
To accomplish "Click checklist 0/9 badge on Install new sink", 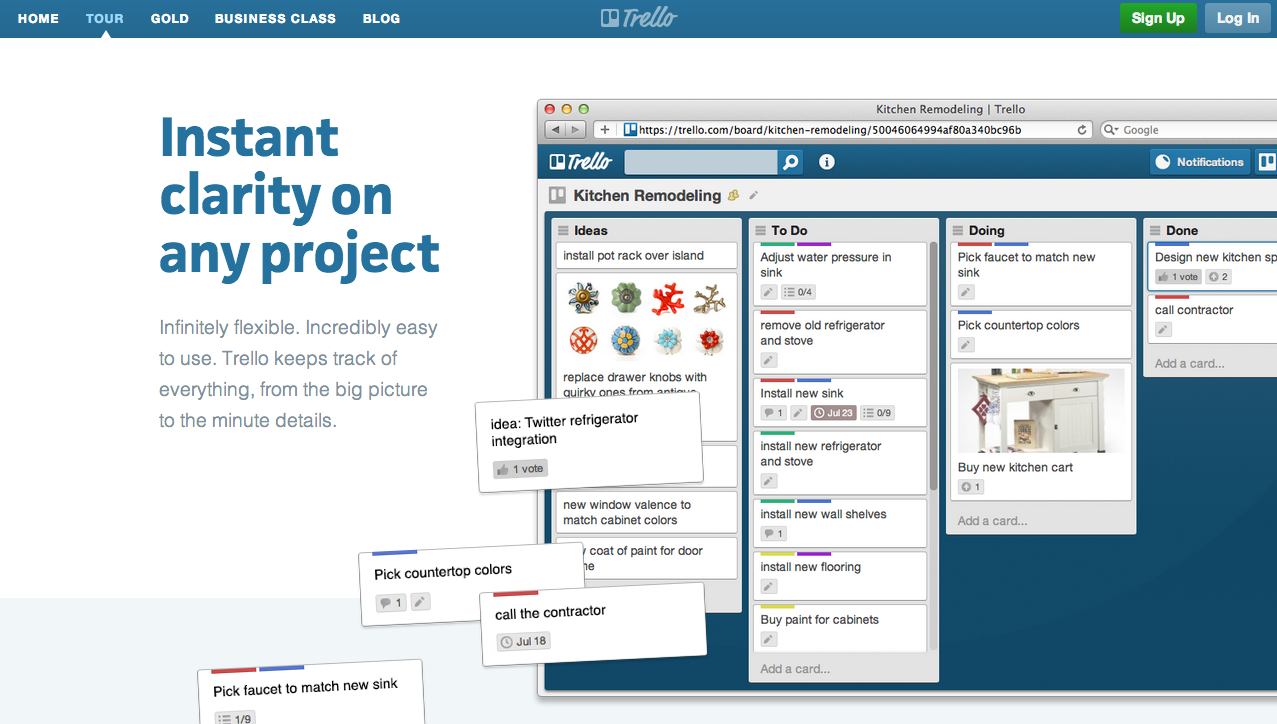I will pos(877,413).
